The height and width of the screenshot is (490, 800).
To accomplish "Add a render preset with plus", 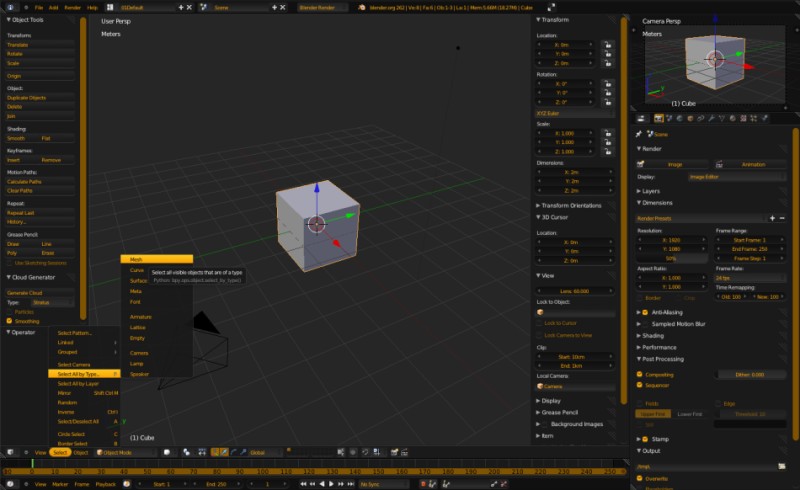I will (772, 218).
